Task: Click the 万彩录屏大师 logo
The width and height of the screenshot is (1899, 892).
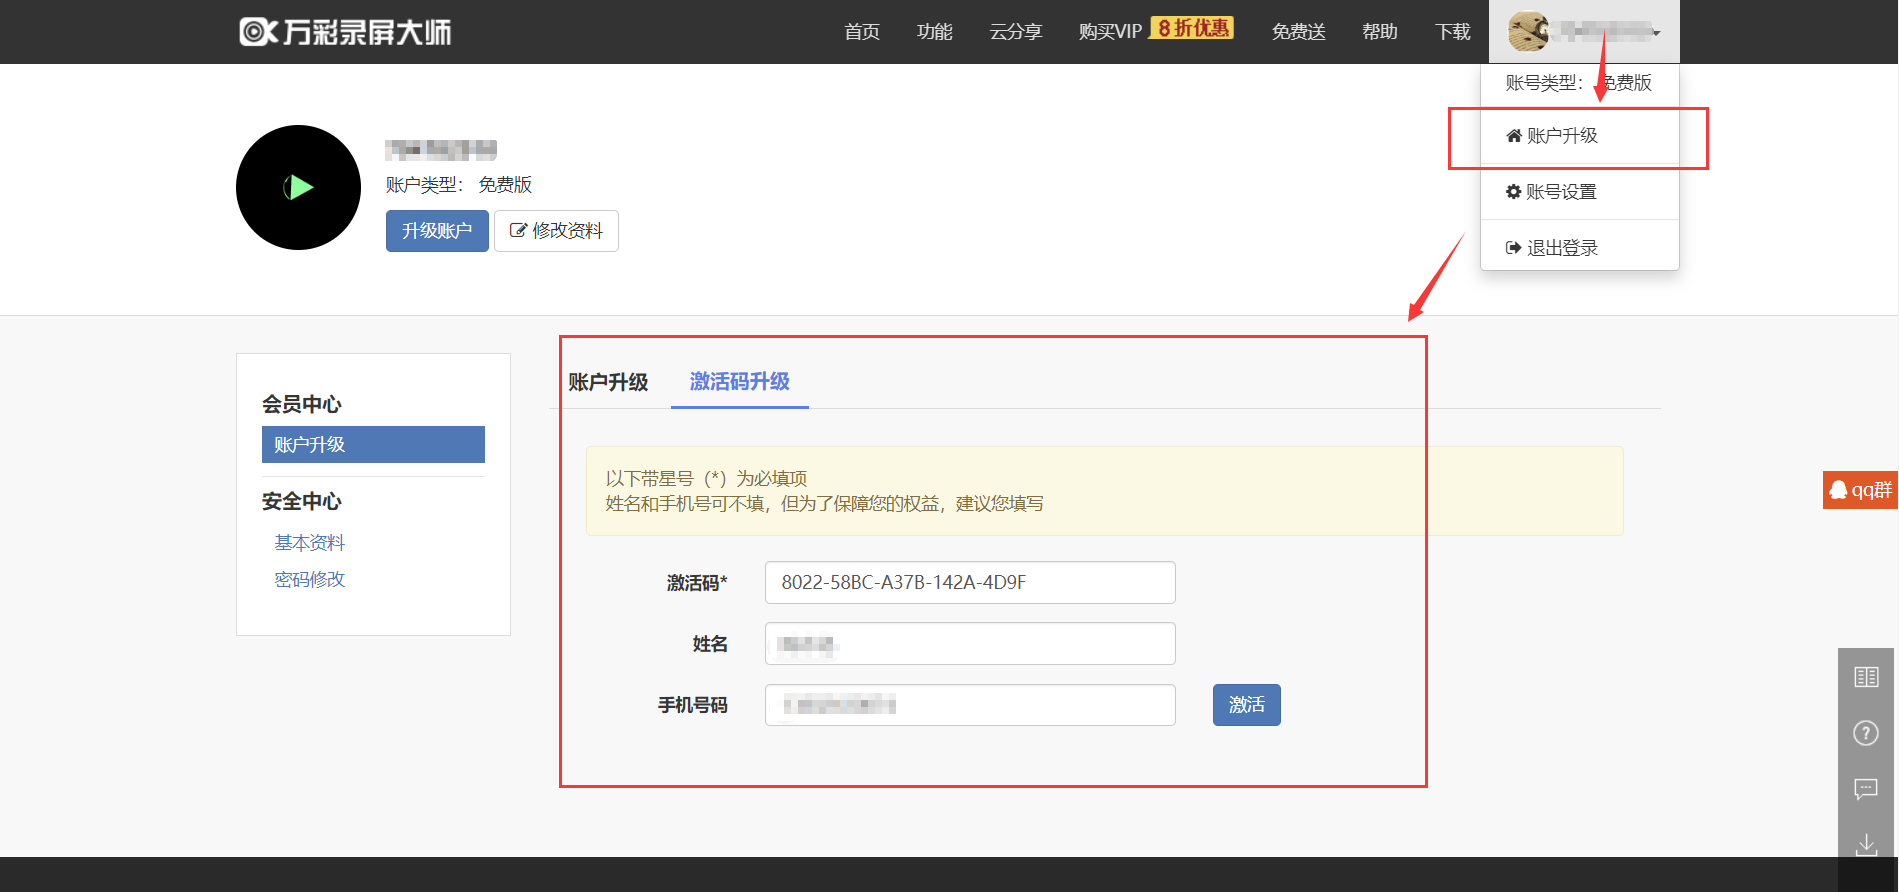Action: [x=345, y=32]
